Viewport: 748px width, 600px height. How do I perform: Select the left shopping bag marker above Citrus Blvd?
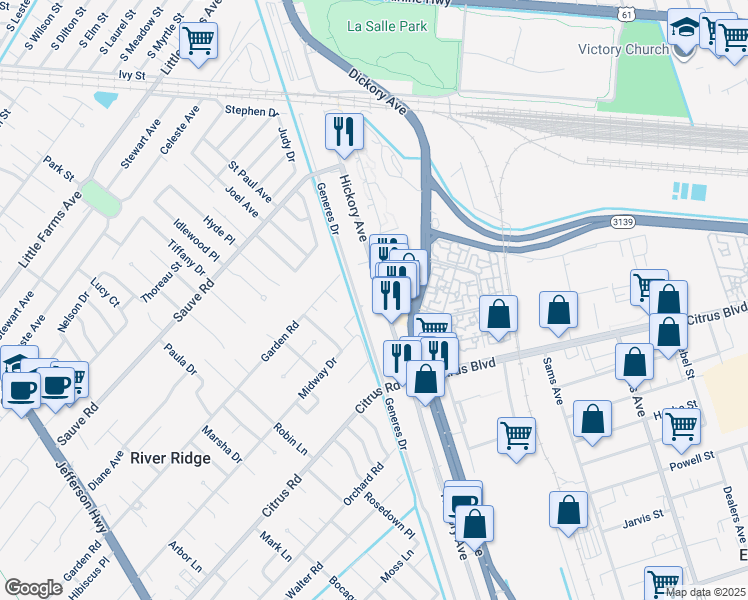[x=499, y=315]
